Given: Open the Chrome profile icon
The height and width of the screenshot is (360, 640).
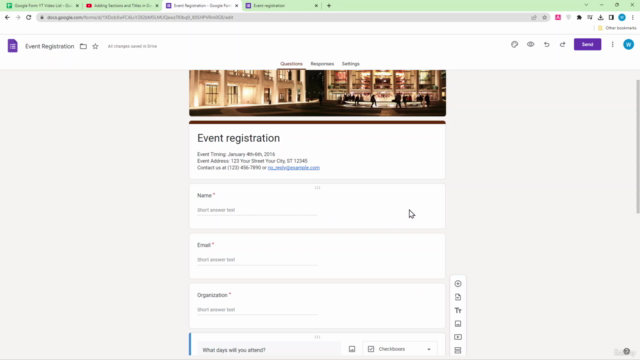Looking at the screenshot, I should pos(622,18).
